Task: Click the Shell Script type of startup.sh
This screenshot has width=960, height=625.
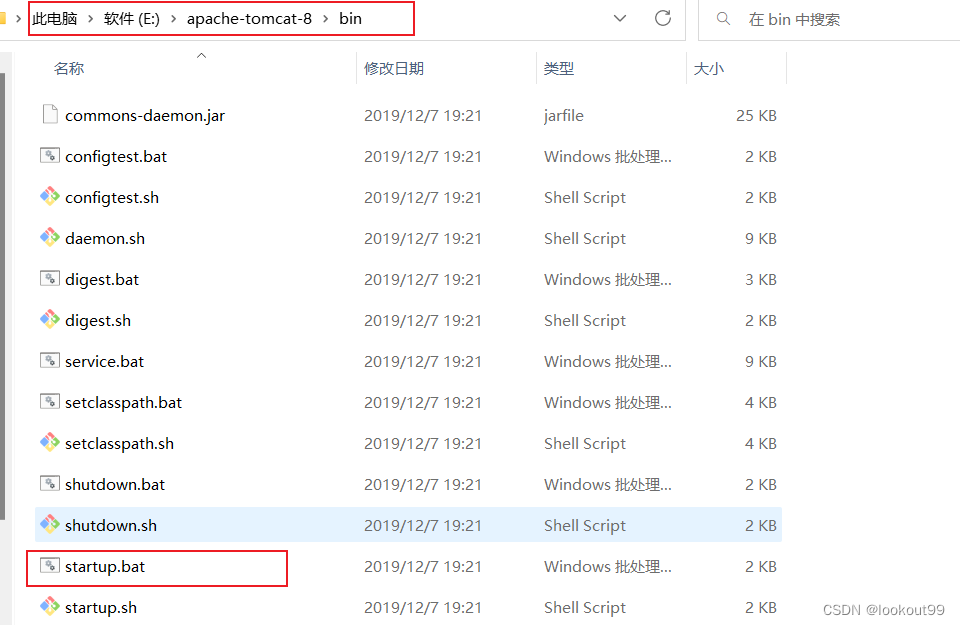Action: tap(585, 608)
